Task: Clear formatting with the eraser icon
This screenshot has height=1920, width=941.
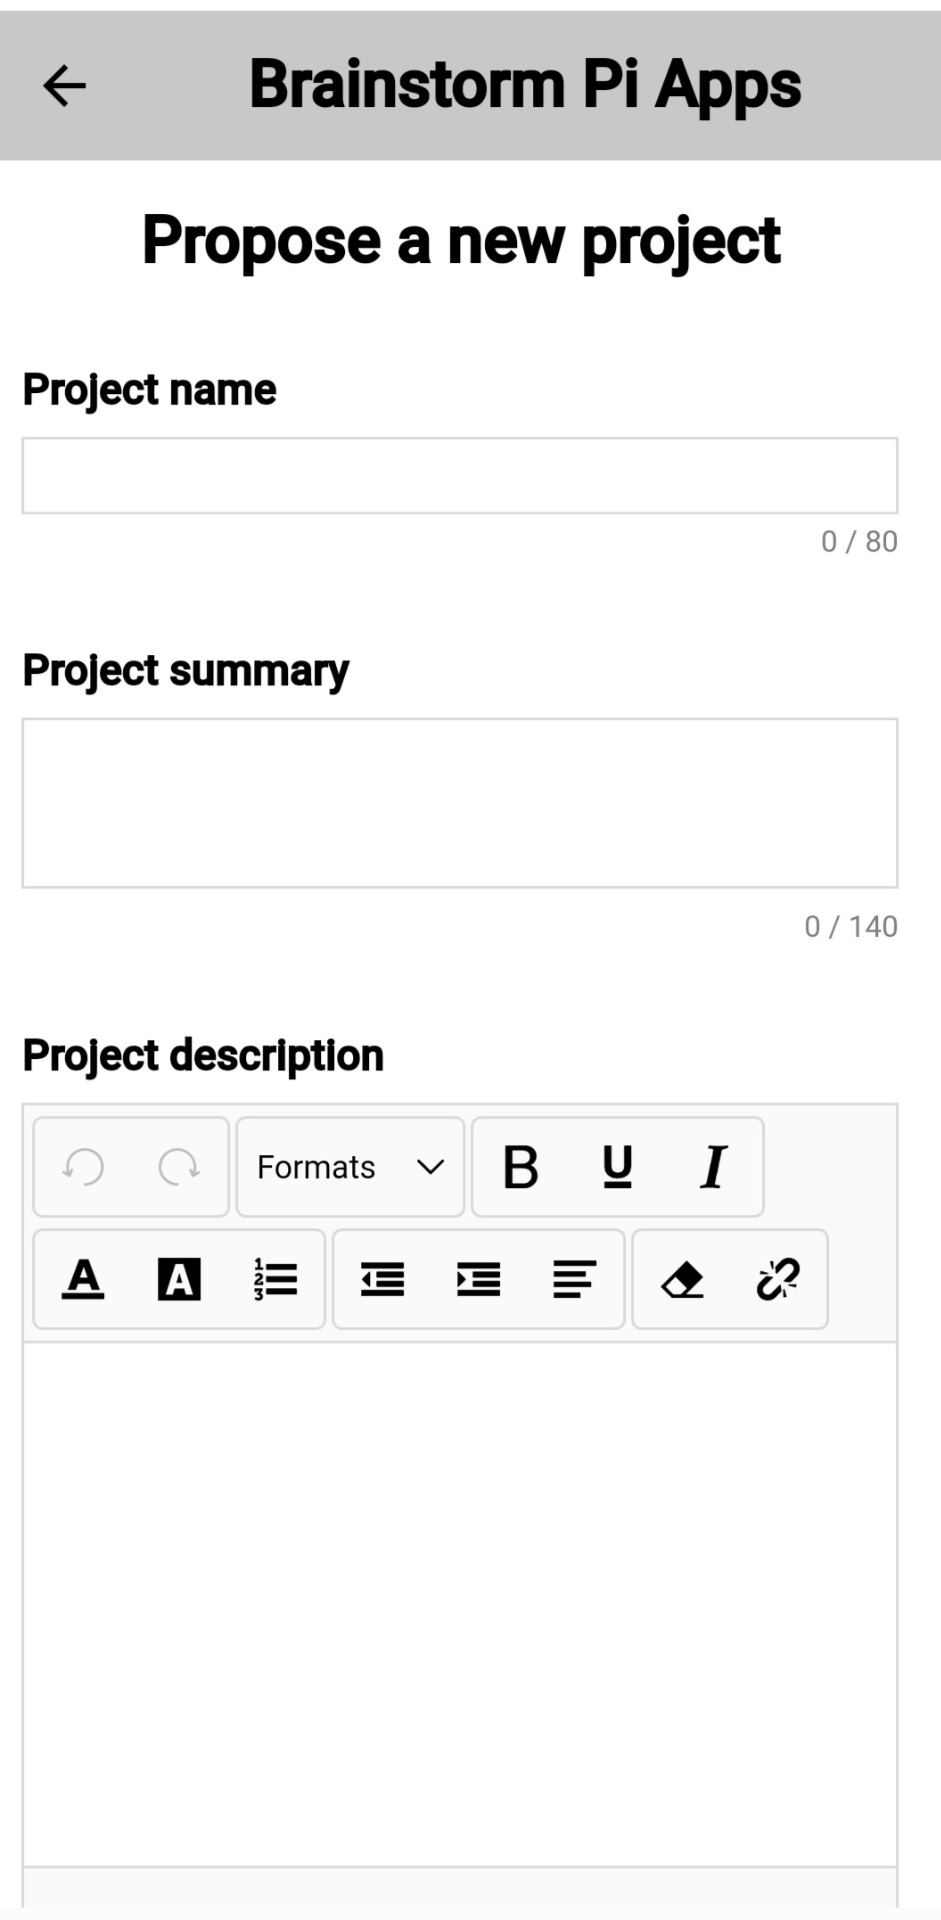Action: [x=682, y=1279]
